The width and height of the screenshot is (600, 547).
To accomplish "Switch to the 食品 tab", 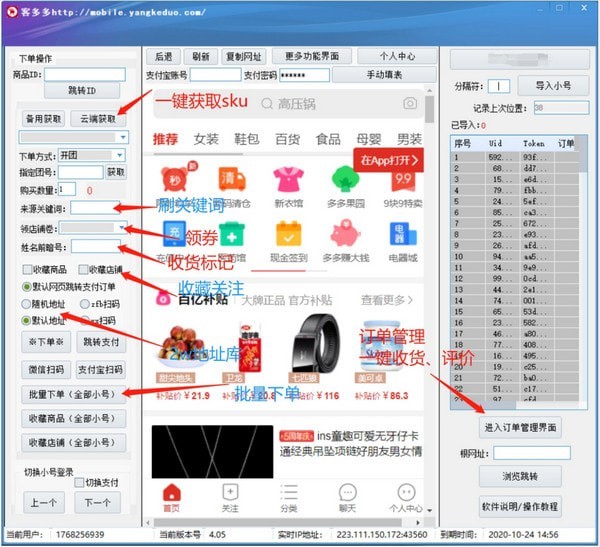I will point(328,139).
